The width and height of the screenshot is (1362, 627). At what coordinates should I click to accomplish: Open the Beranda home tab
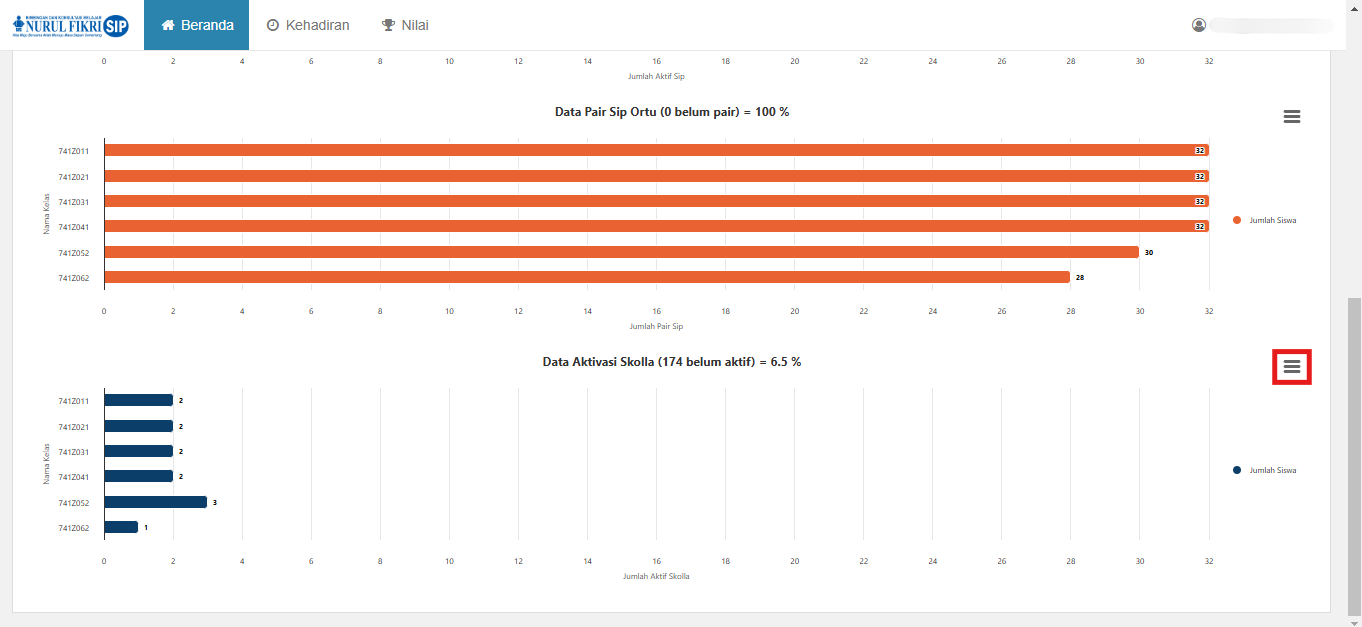tap(197, 25)
